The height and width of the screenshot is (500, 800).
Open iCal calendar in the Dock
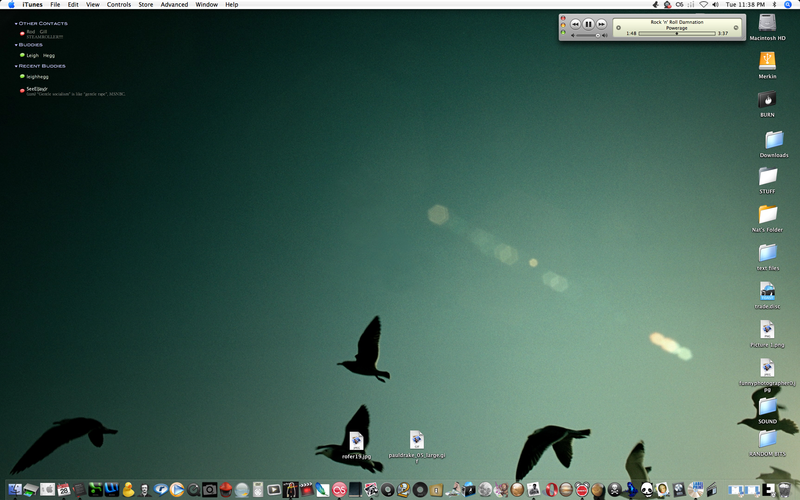coord(64,490)
